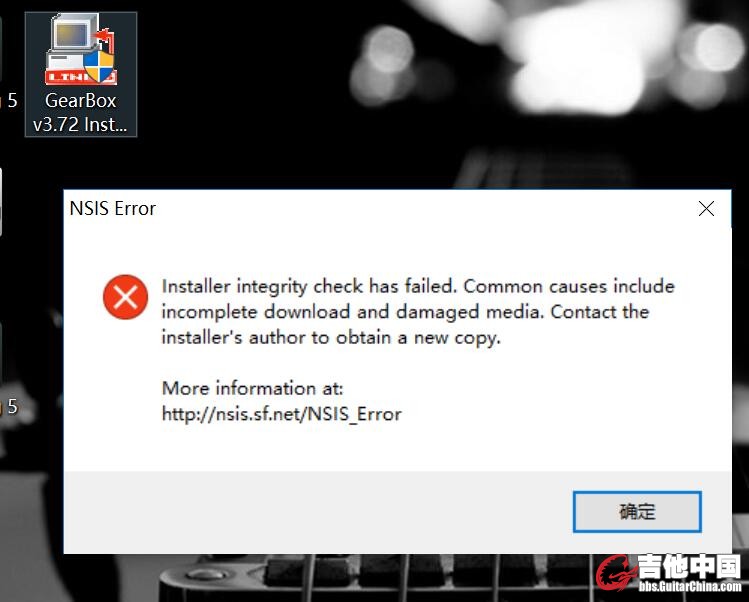This screenshot has width=749, height=602.
Task: Click the More information at: text line
Action: (253, 388)
